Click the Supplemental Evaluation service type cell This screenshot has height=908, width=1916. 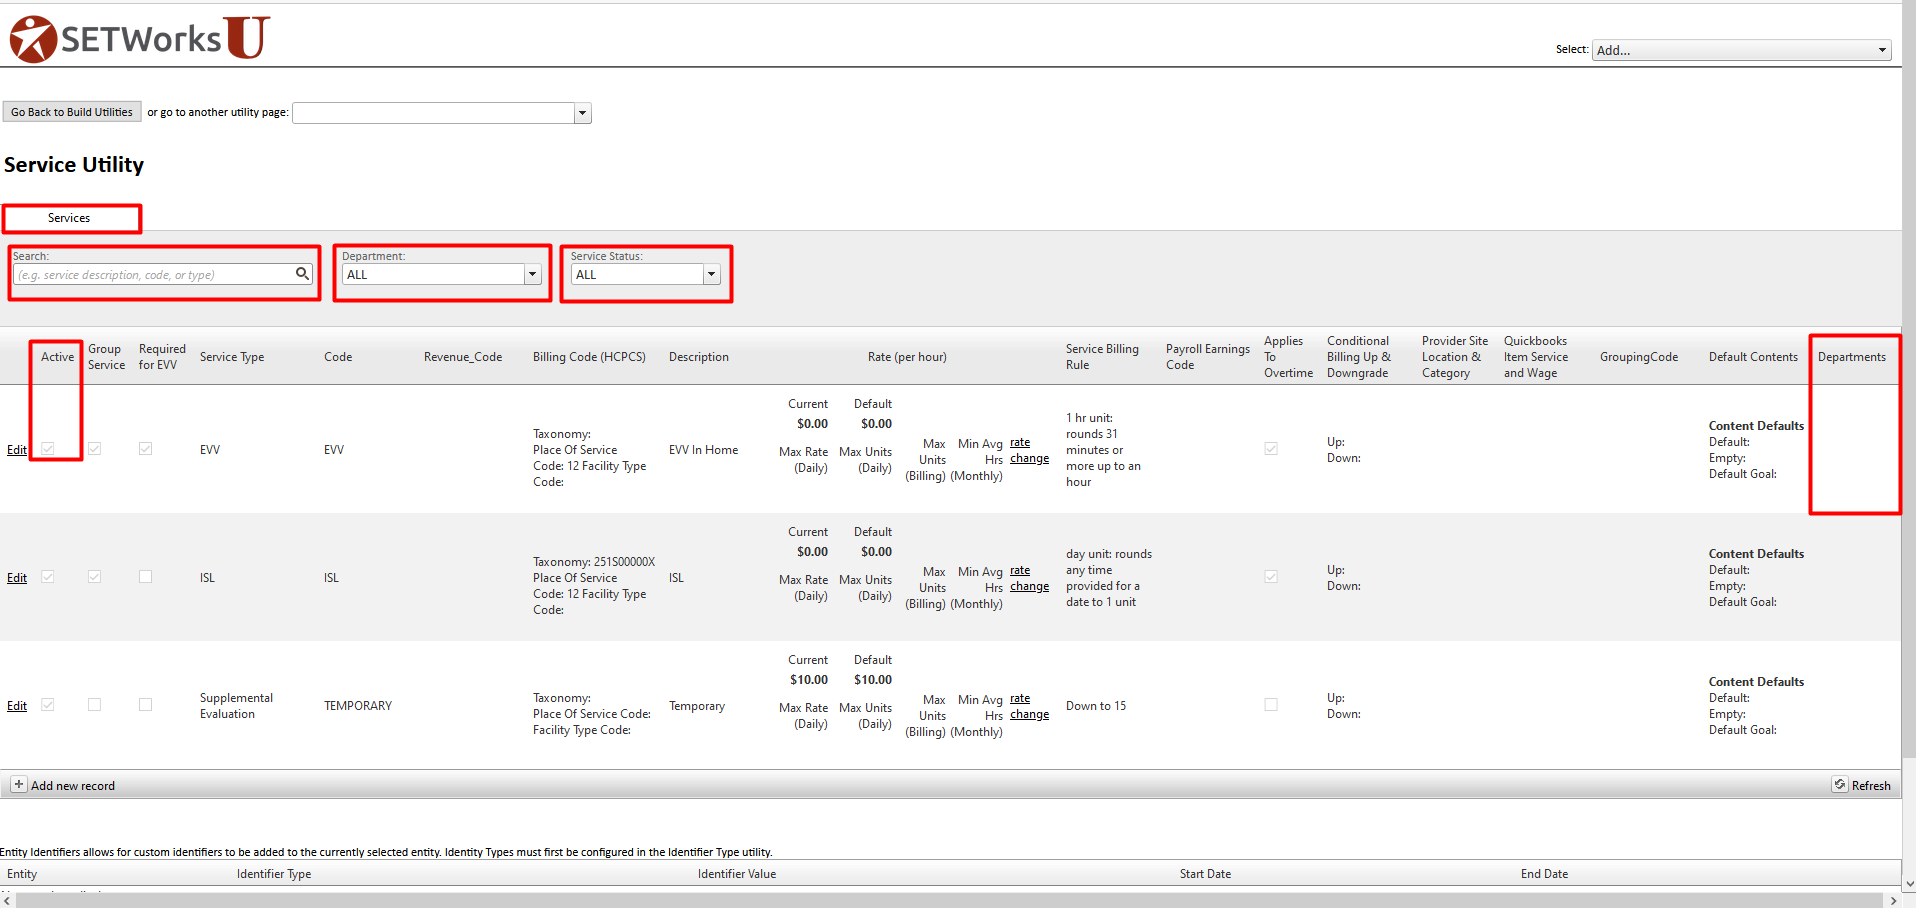(x=236, y=706)
